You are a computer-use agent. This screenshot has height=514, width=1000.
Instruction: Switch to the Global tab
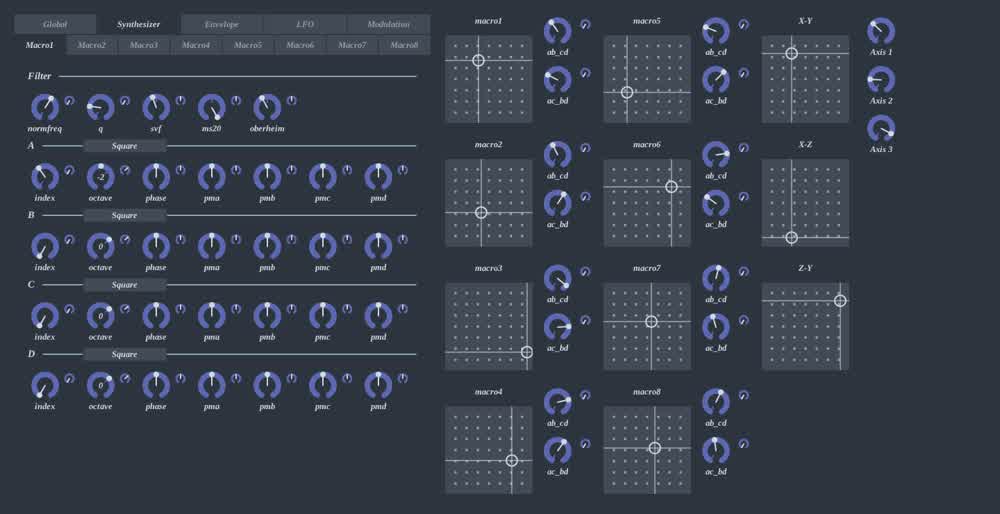pyautogui.click(x=55, y=24)
